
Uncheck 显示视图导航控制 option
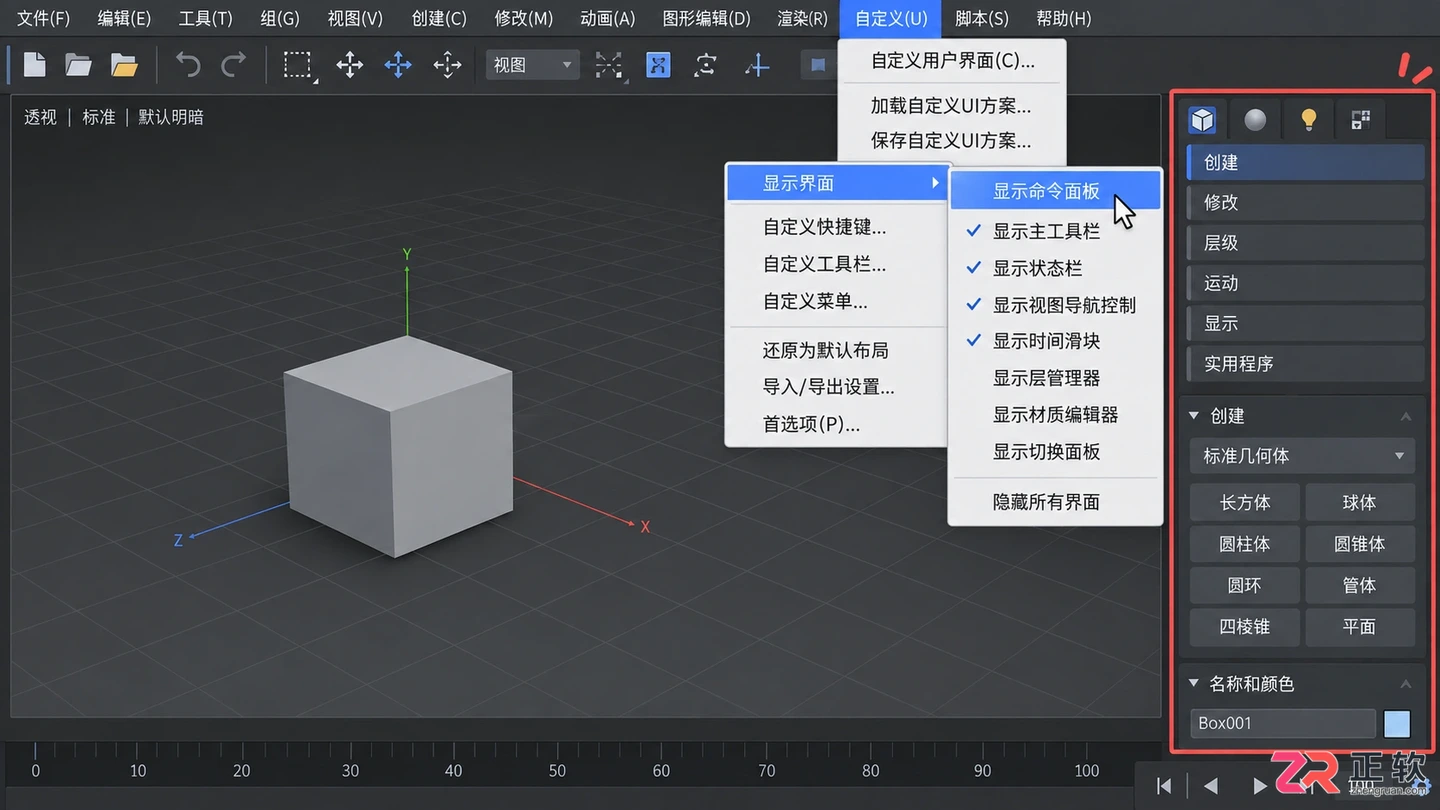tap(1055, 305)
